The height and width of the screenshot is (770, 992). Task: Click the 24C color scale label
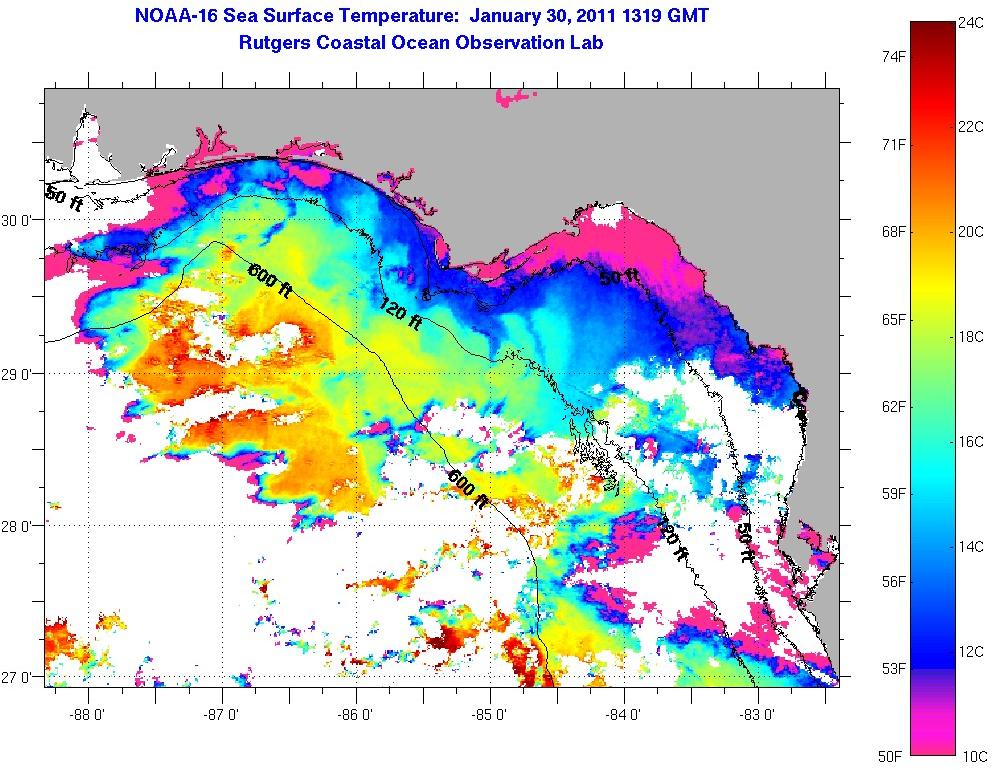click(x=971, y=23)
